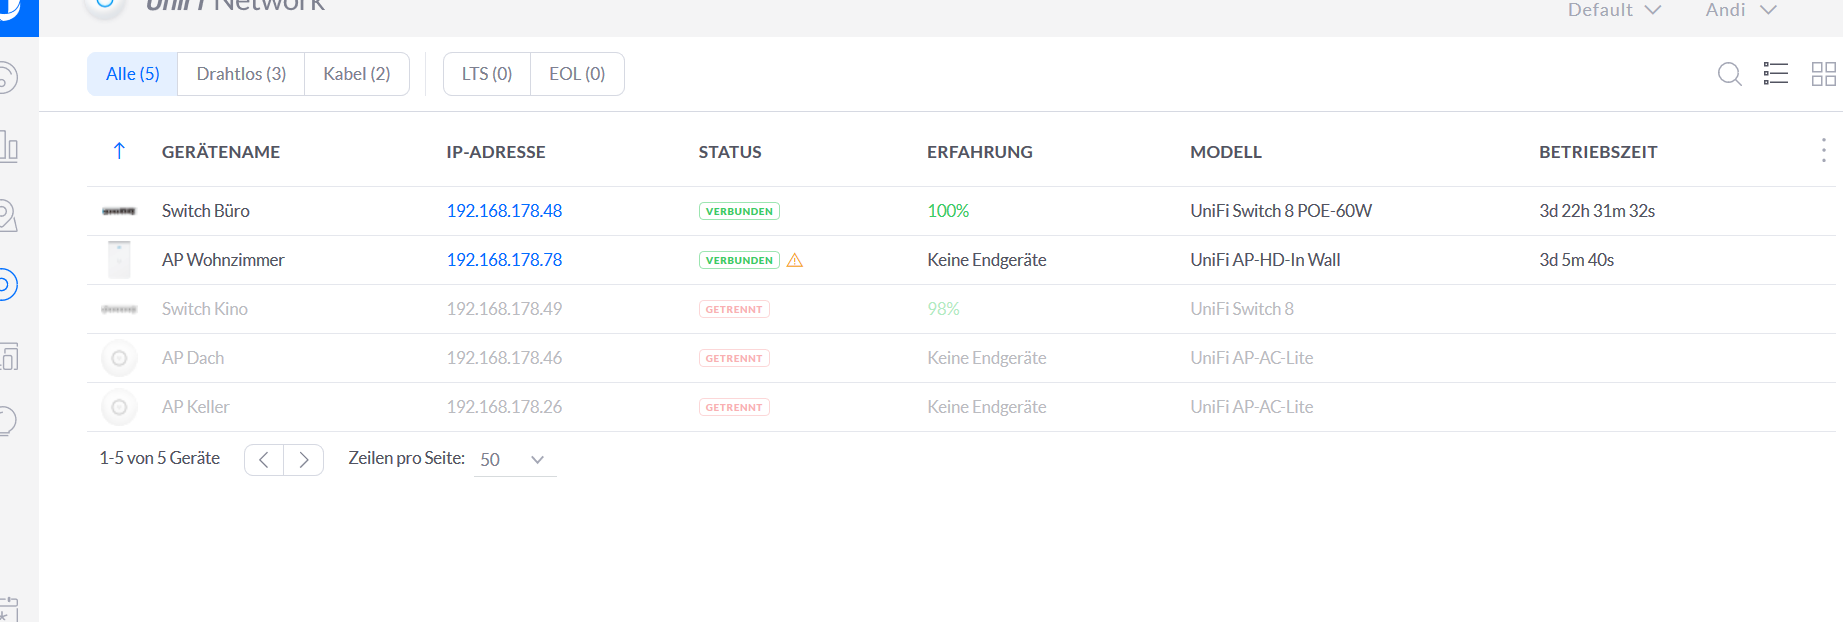1843x622 pixels.
Task: Click Verbunden badge for AP Wohnzimmer
Action: [739, 260]
